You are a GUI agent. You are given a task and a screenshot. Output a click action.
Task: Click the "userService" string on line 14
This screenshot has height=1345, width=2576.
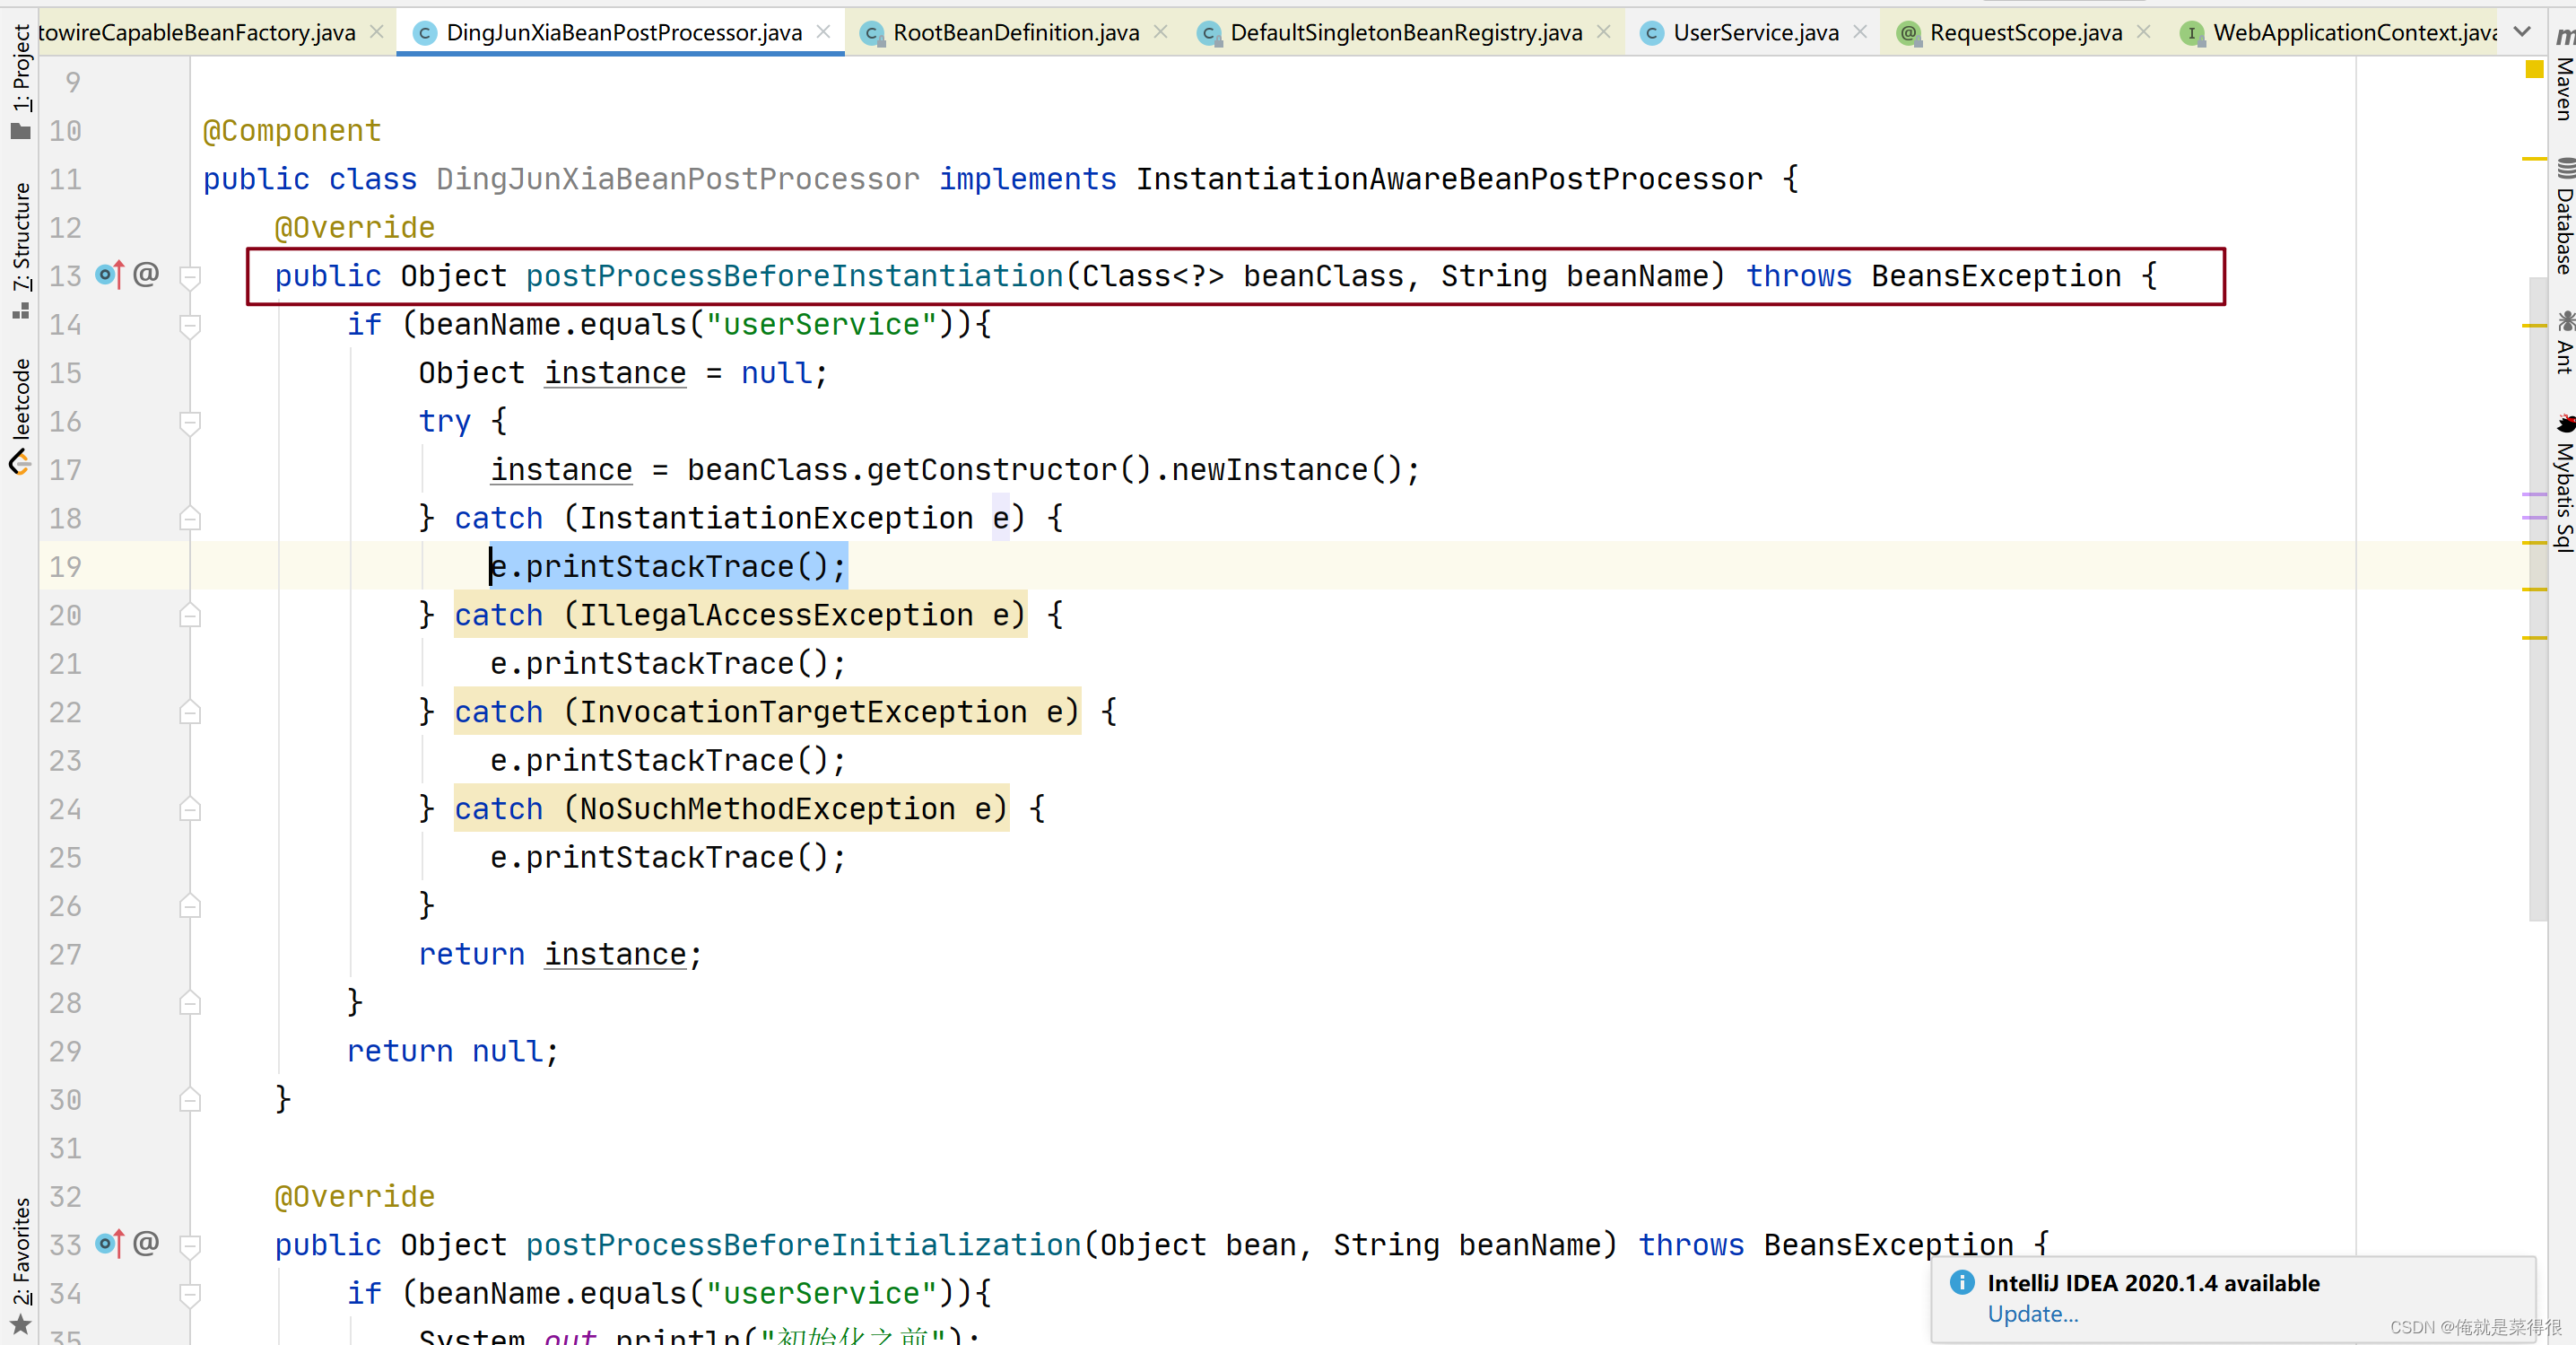822,324
